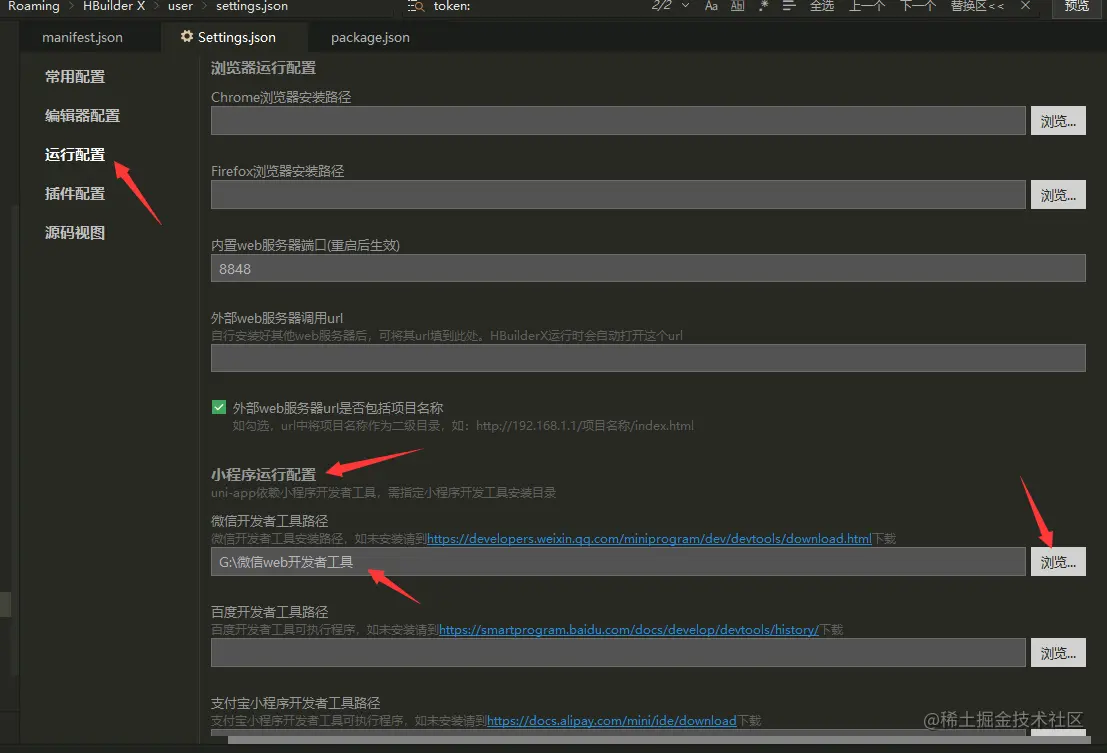Image resolution: width=1107 pixels, height=753 pixels.
Task: Toggle whole-word match search option
Action: [737, 6]
